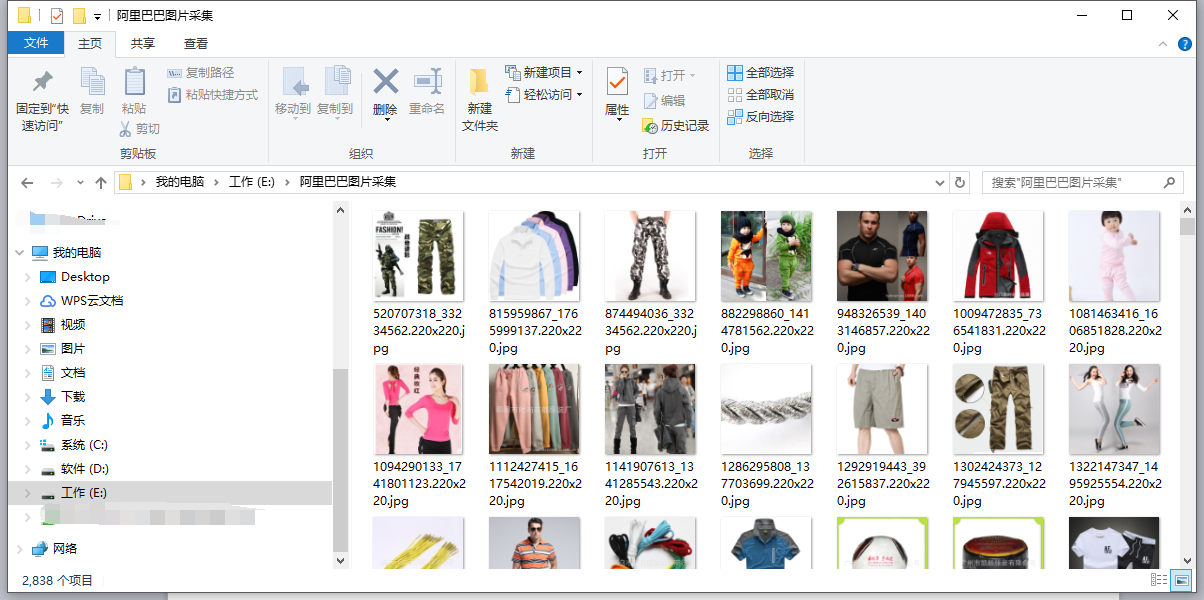Click the 属性 properties icon
Screen dimensions: 1204x600
(617, 82)
